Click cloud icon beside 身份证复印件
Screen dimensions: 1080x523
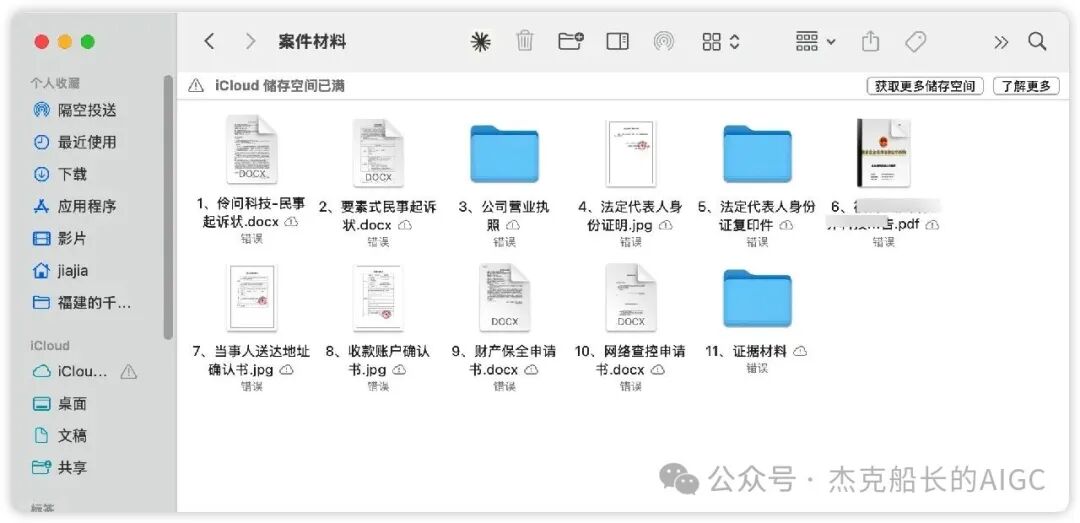pos(786,225)
